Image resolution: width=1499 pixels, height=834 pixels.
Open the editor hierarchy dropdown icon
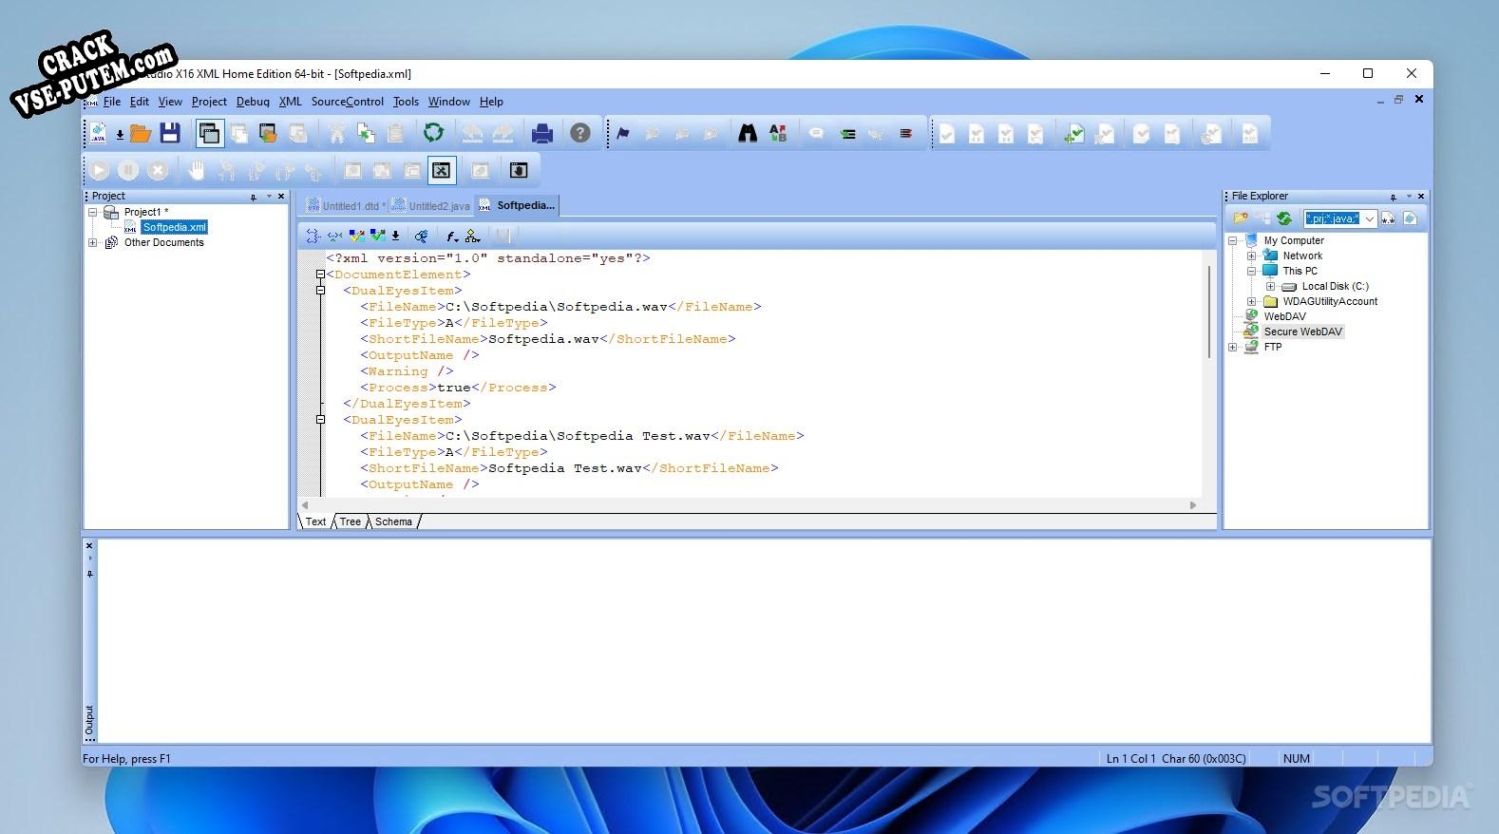tap(473, 236)
